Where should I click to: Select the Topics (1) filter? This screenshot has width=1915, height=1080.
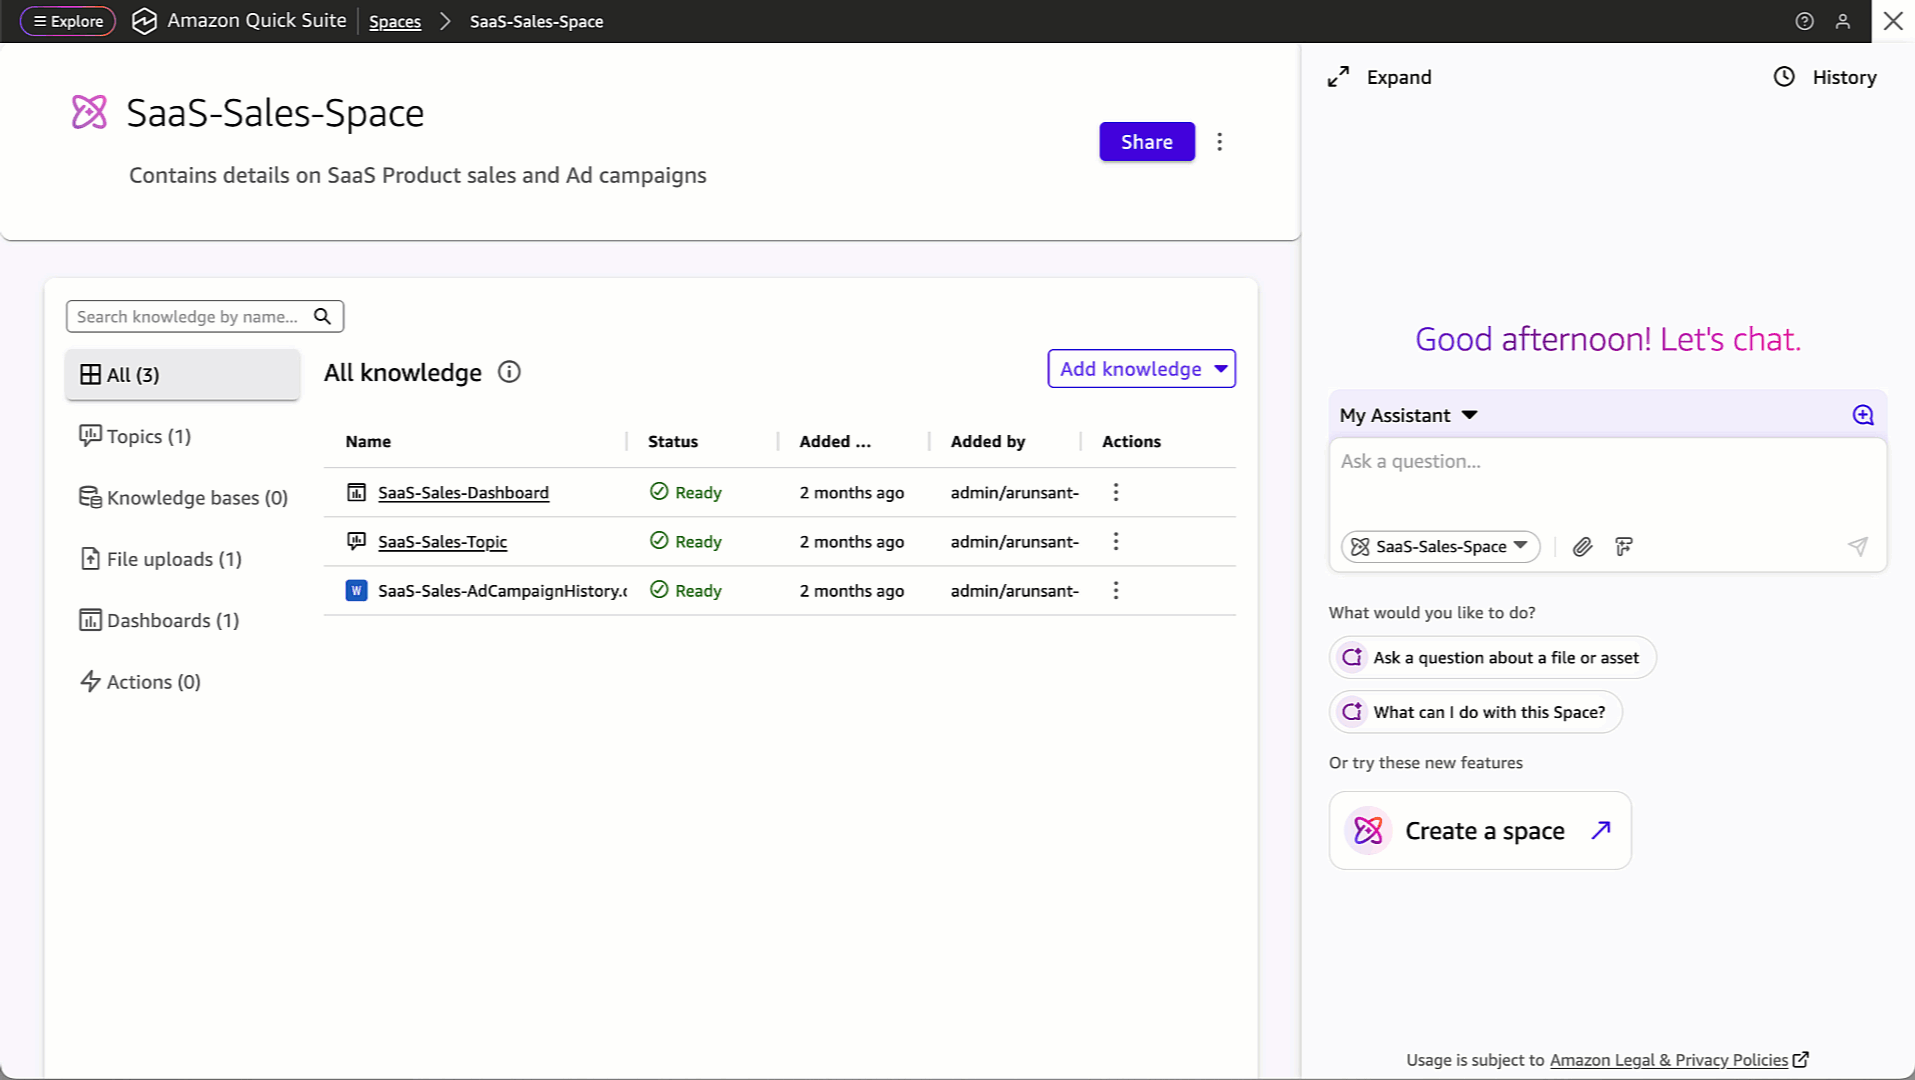click(x=148, y=436)
